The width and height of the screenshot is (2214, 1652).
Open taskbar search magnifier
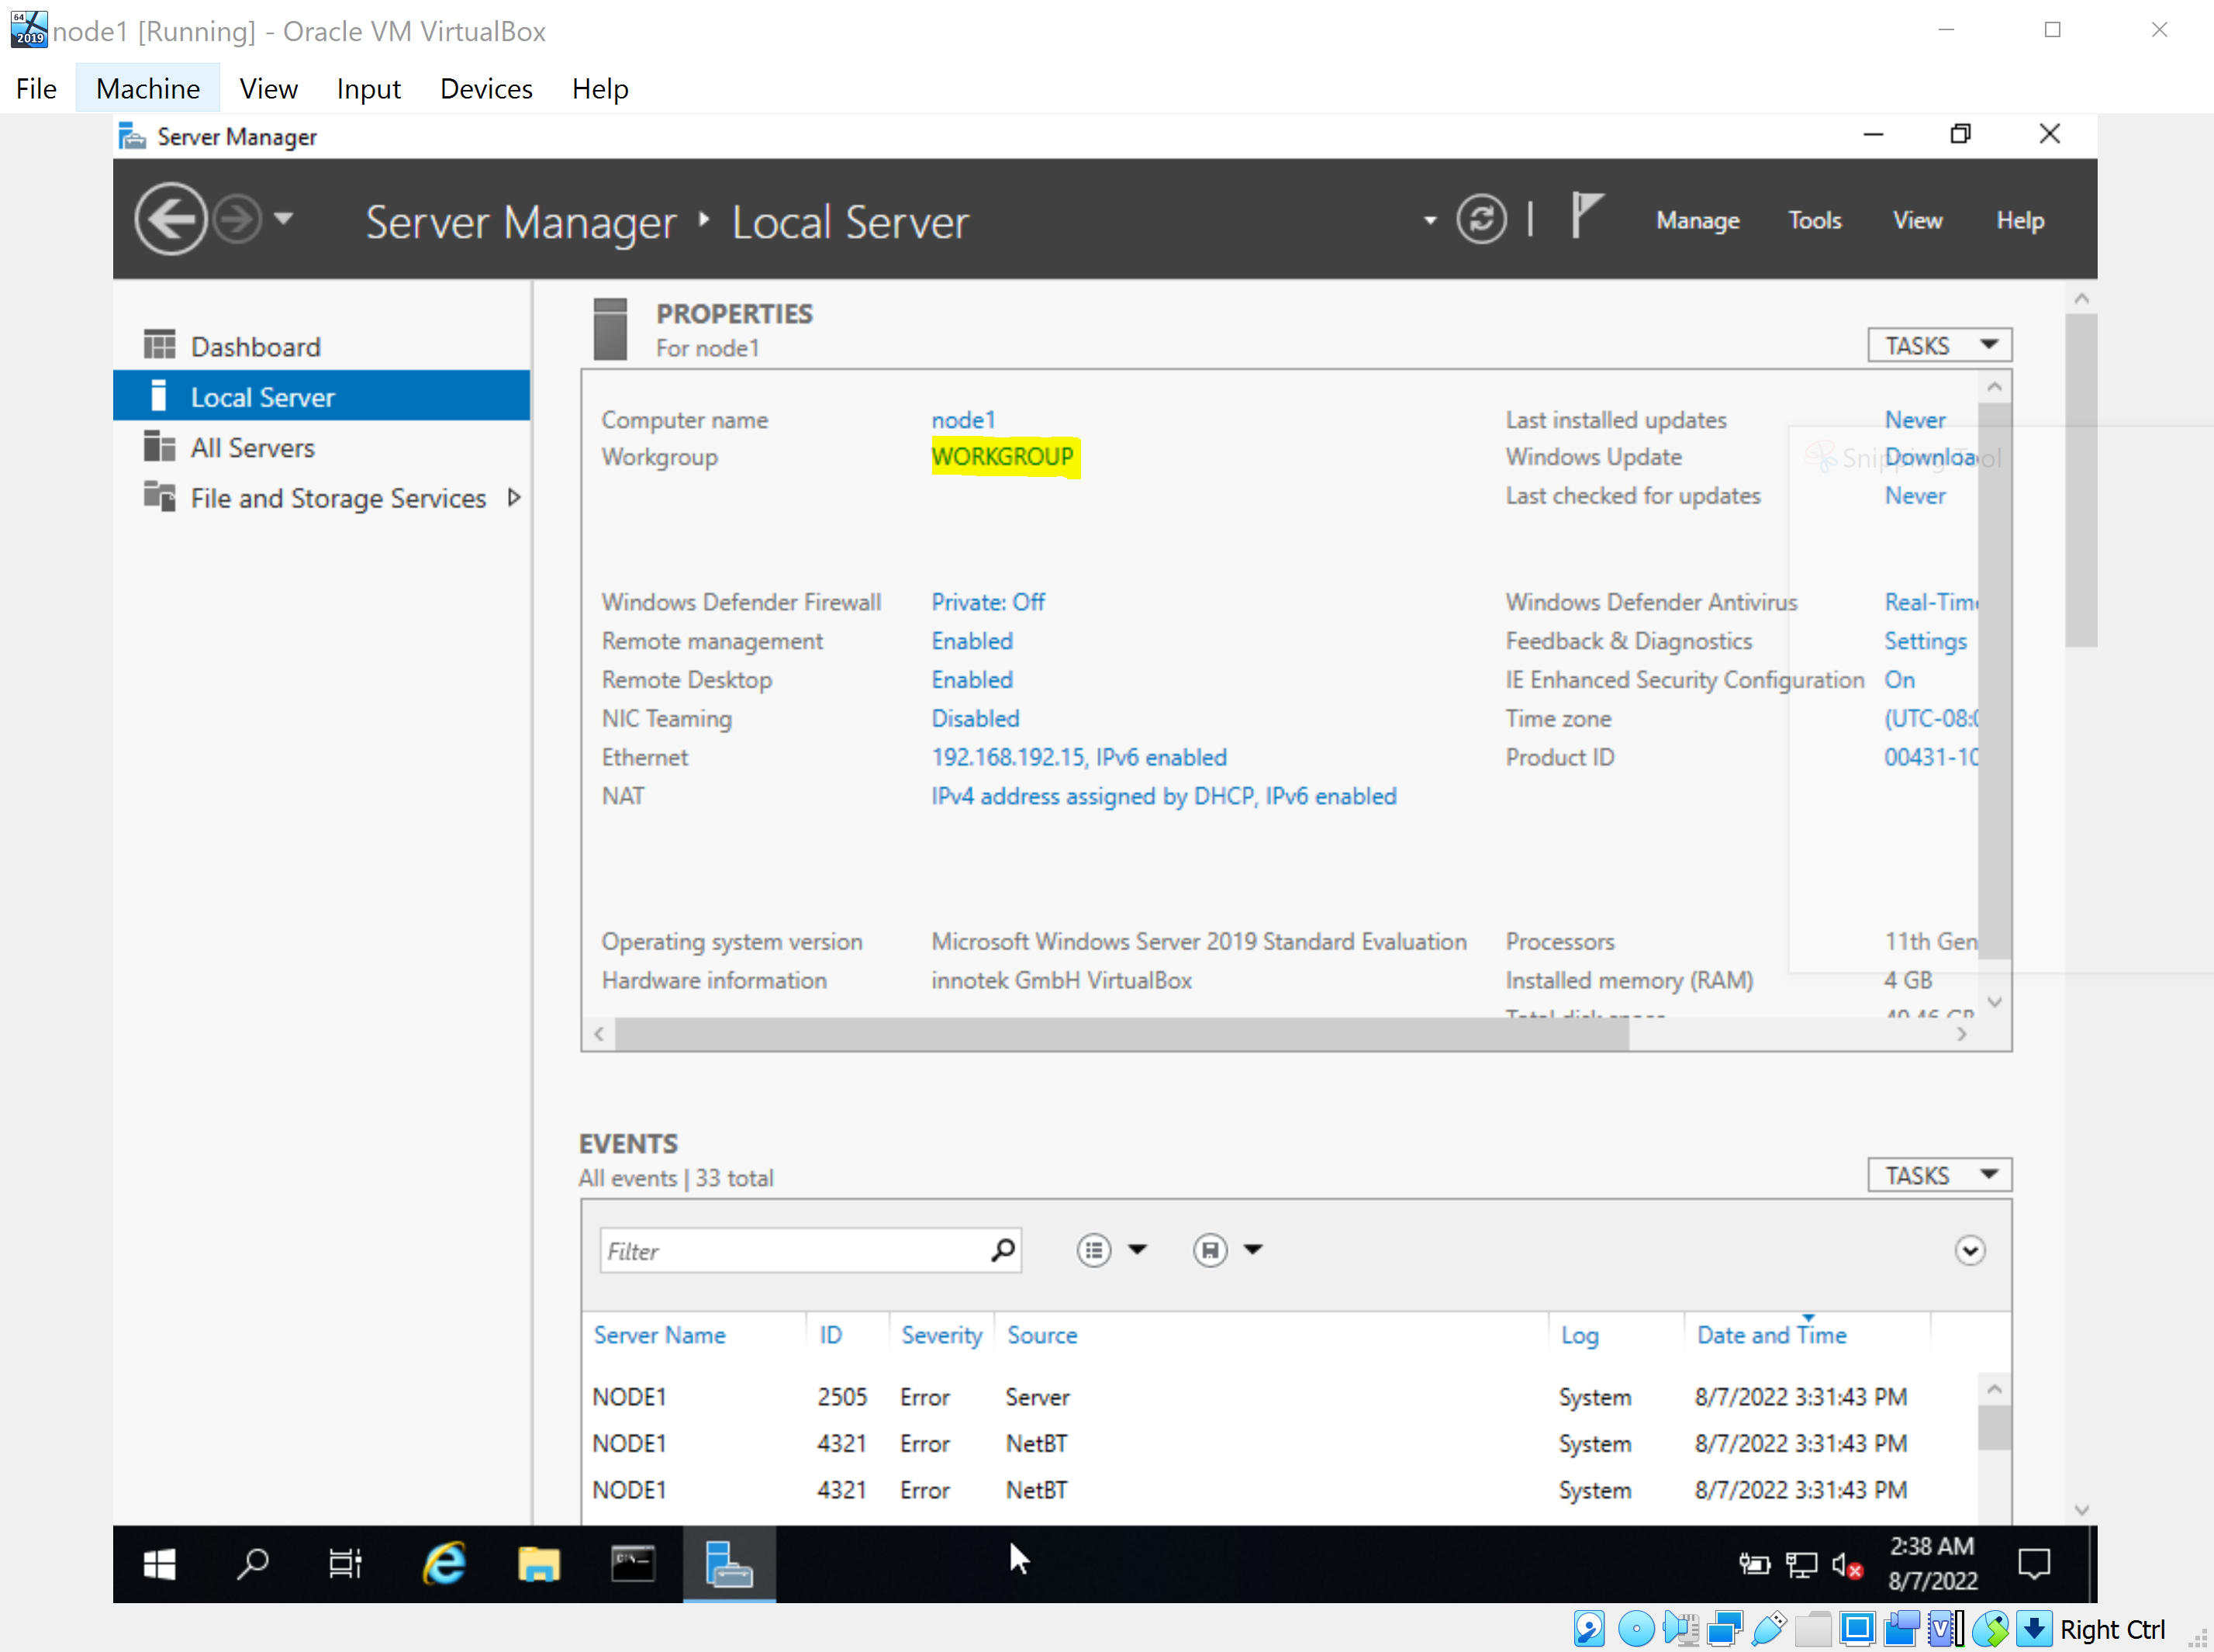pyautogui.click(x=252, y=1564)
